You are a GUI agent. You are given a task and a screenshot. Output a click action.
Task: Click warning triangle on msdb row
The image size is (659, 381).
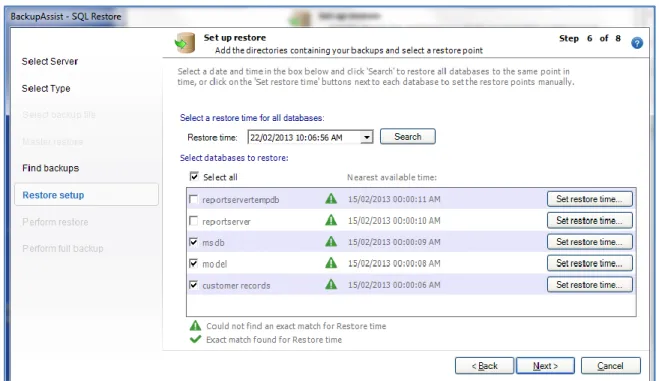point(331,242)
